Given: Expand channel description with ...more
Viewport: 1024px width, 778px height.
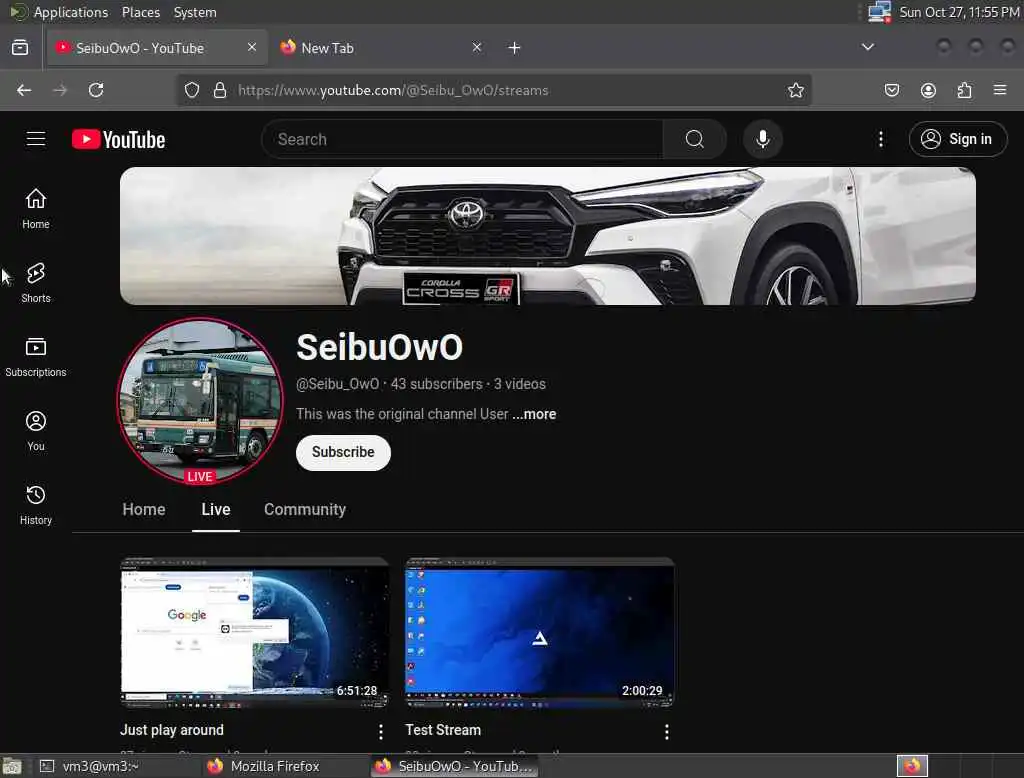Looking at the screenshot, I should point(534,414).
